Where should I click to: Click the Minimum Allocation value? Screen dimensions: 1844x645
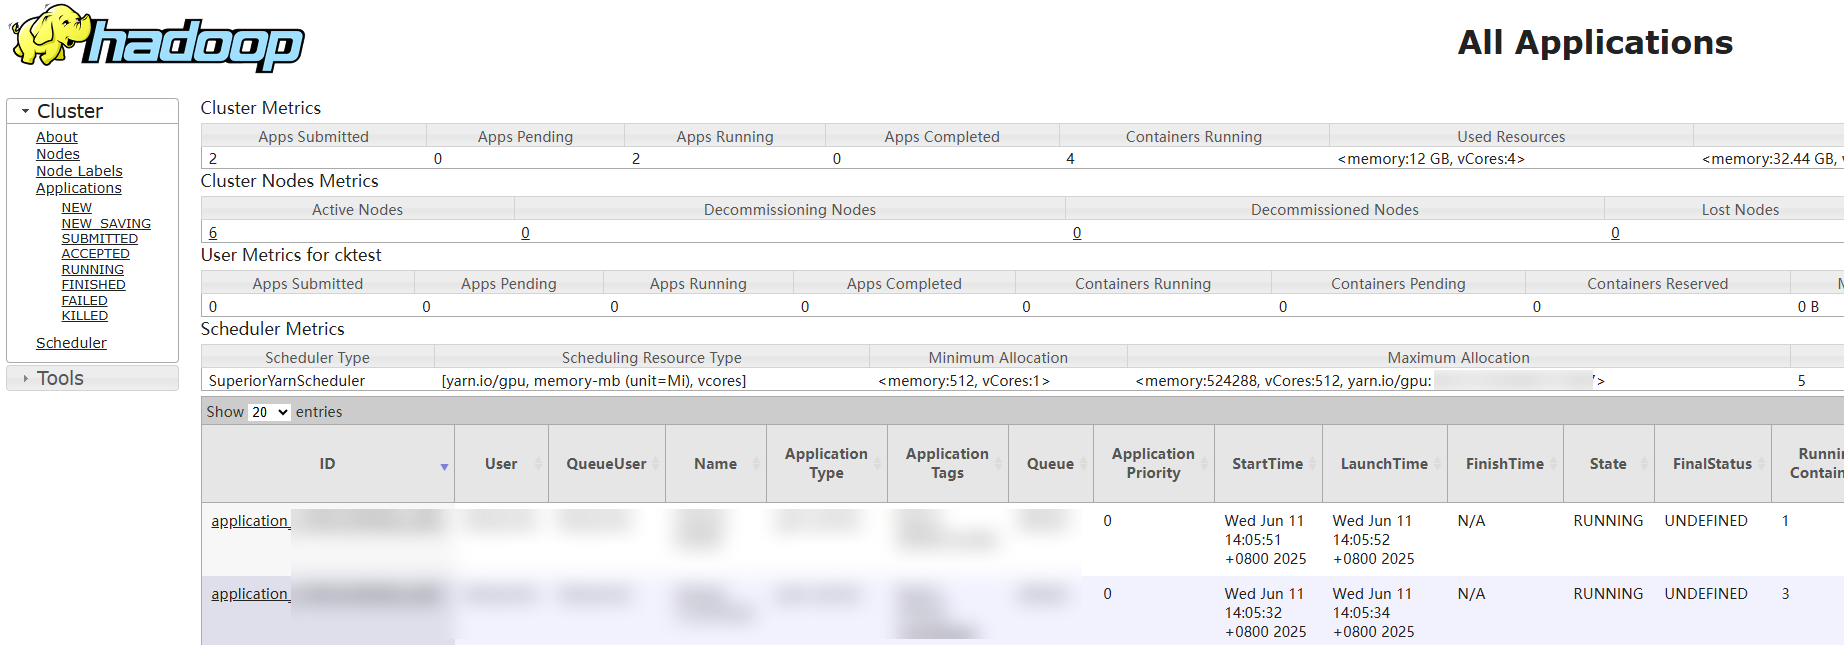[x=964, y=381]
